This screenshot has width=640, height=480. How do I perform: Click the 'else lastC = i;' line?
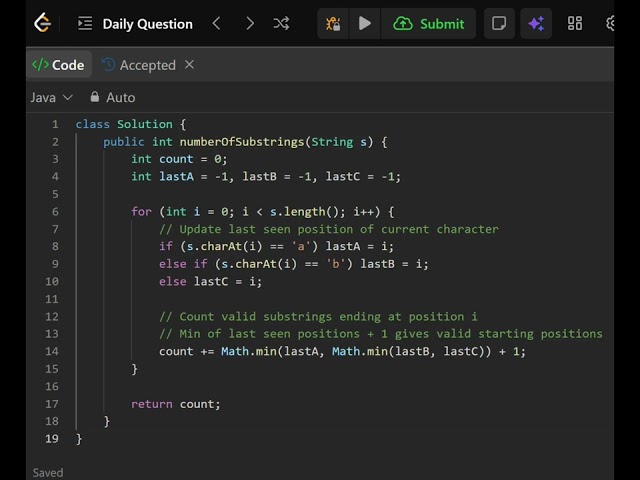coord(210,282)
